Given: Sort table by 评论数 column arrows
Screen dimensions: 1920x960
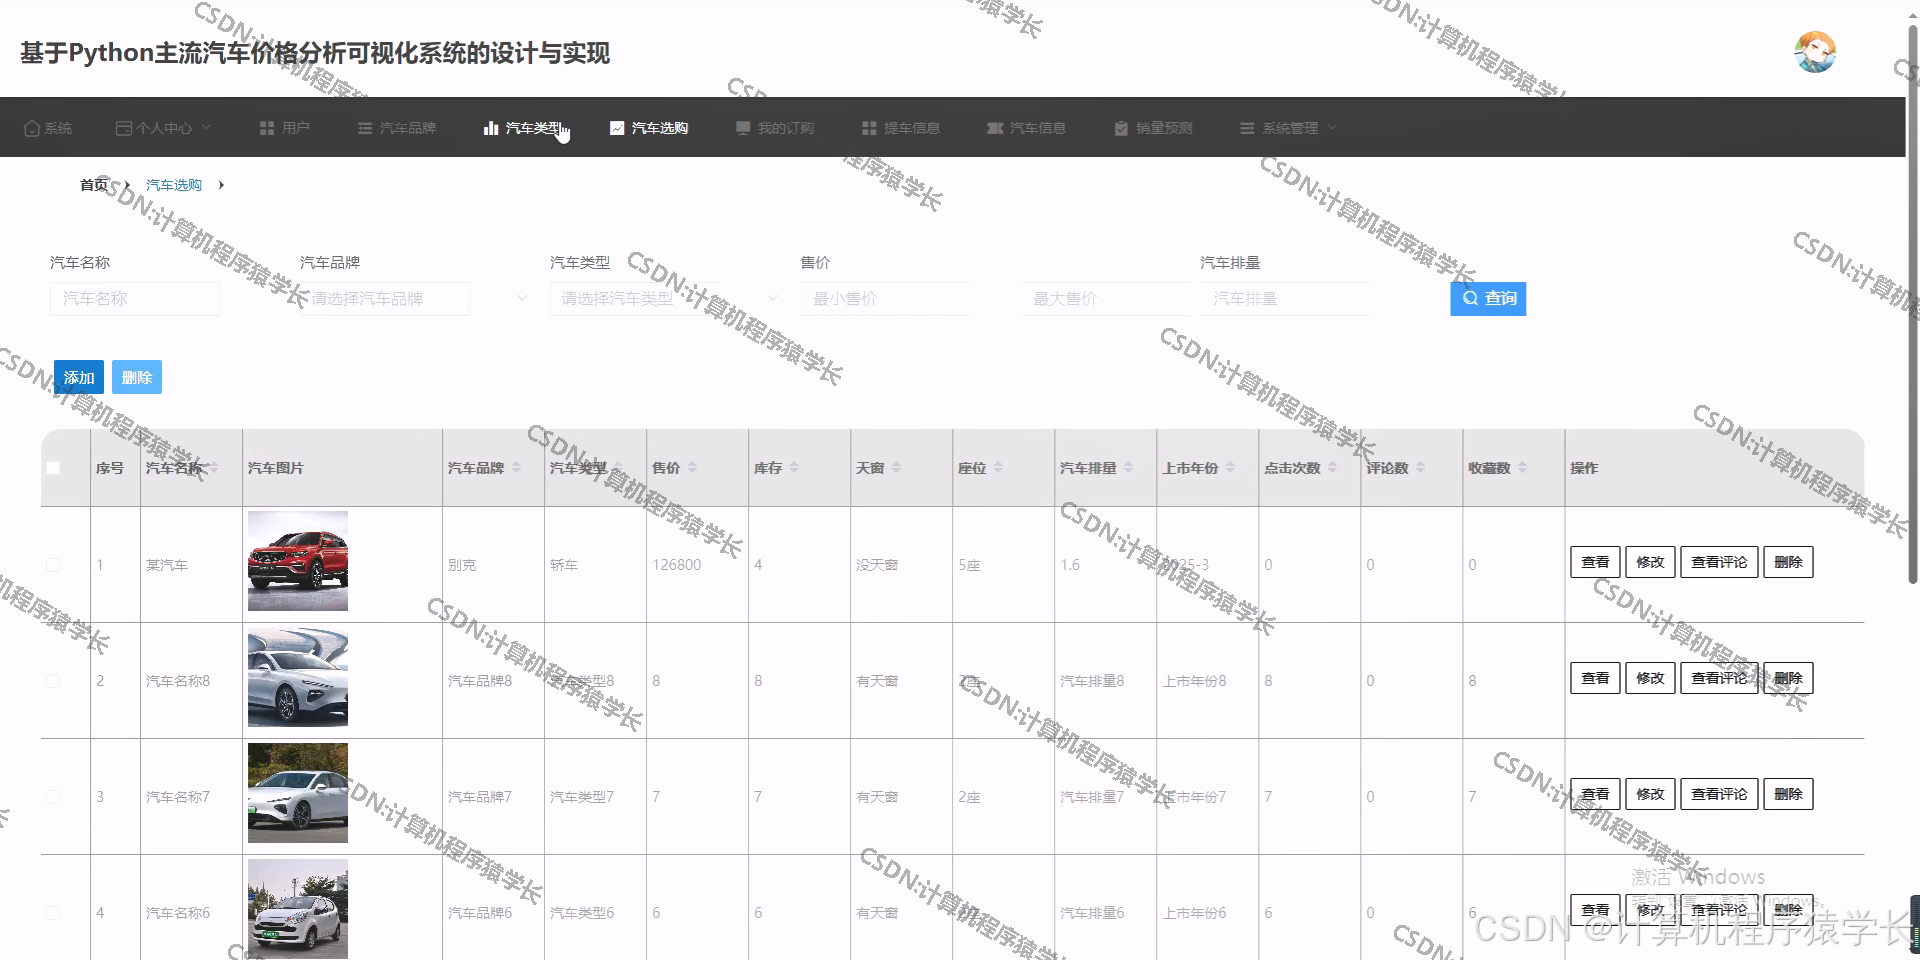Looking at the screenshot, I should 1420,467.
